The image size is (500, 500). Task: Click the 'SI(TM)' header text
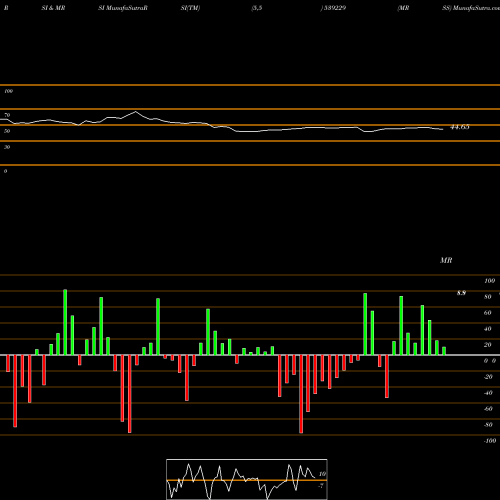point(190,8)
